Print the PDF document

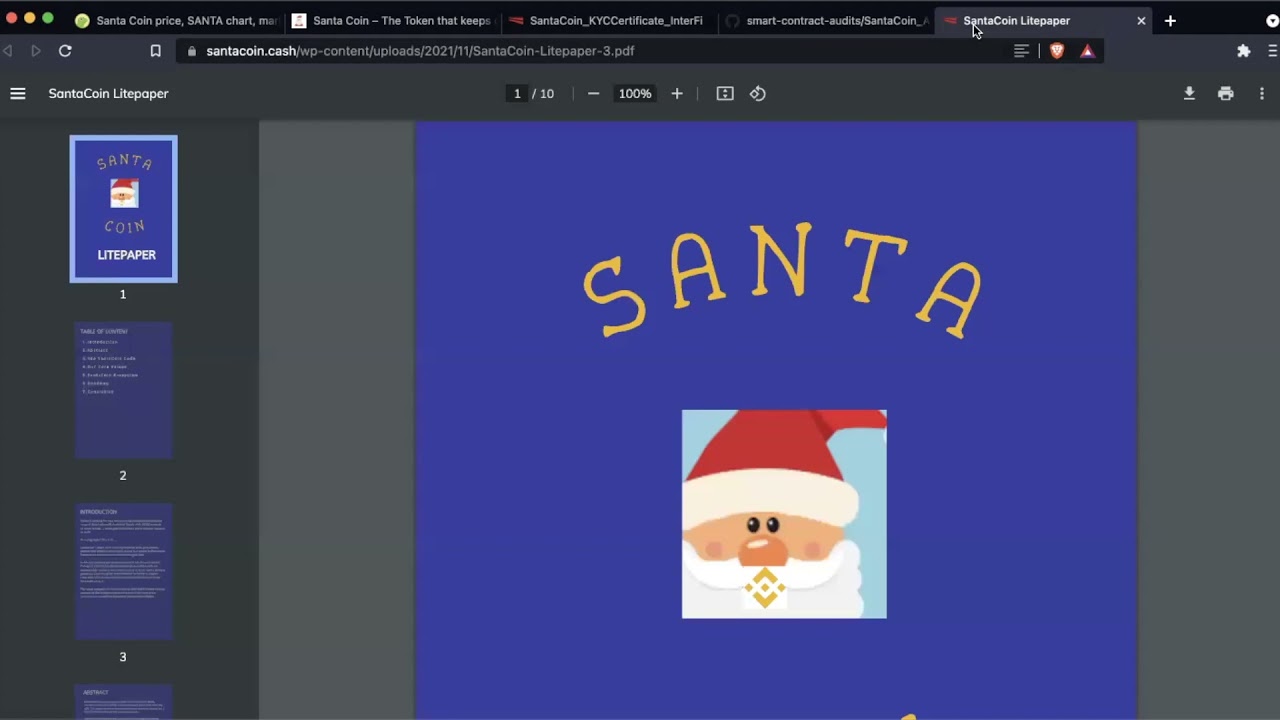pyautogui.click(x=1226, y=93)
